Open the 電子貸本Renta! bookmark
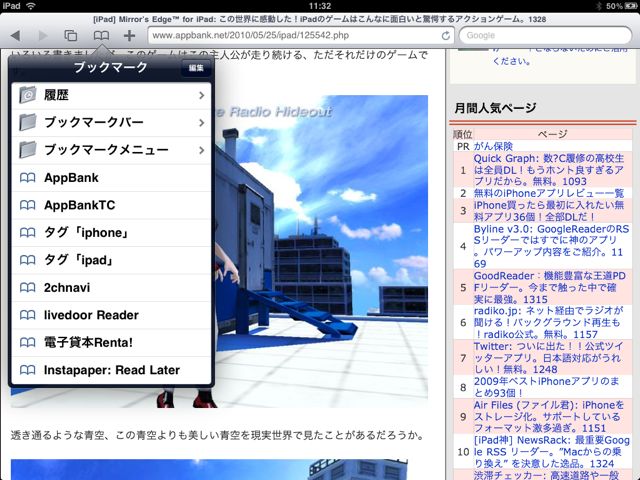Image resolution: width=640 pixels, height=480 pixels. tap(111, 342)
